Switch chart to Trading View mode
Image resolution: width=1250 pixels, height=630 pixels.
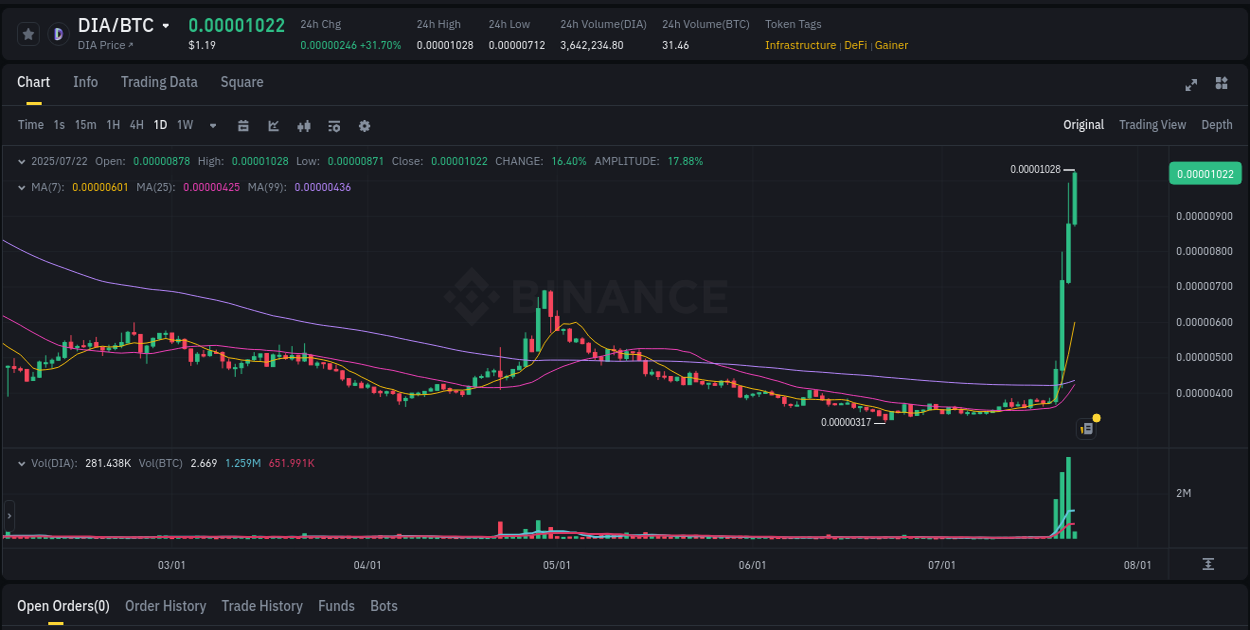pyautogui.click(x=1152, y=125)
